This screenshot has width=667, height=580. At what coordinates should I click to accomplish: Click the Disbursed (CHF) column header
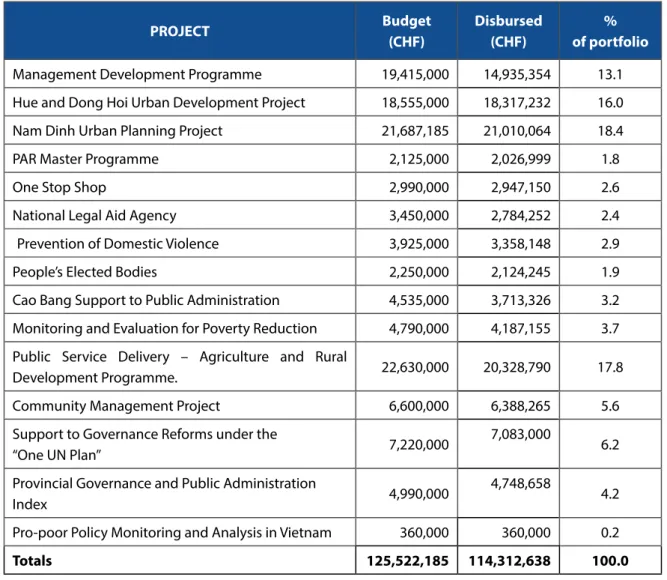click(x=508, y=31)
